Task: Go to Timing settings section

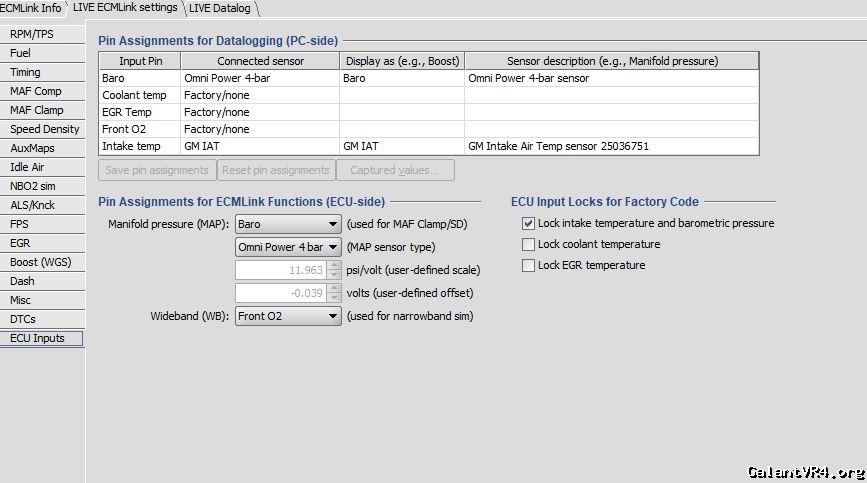Action: click(26, 72)
